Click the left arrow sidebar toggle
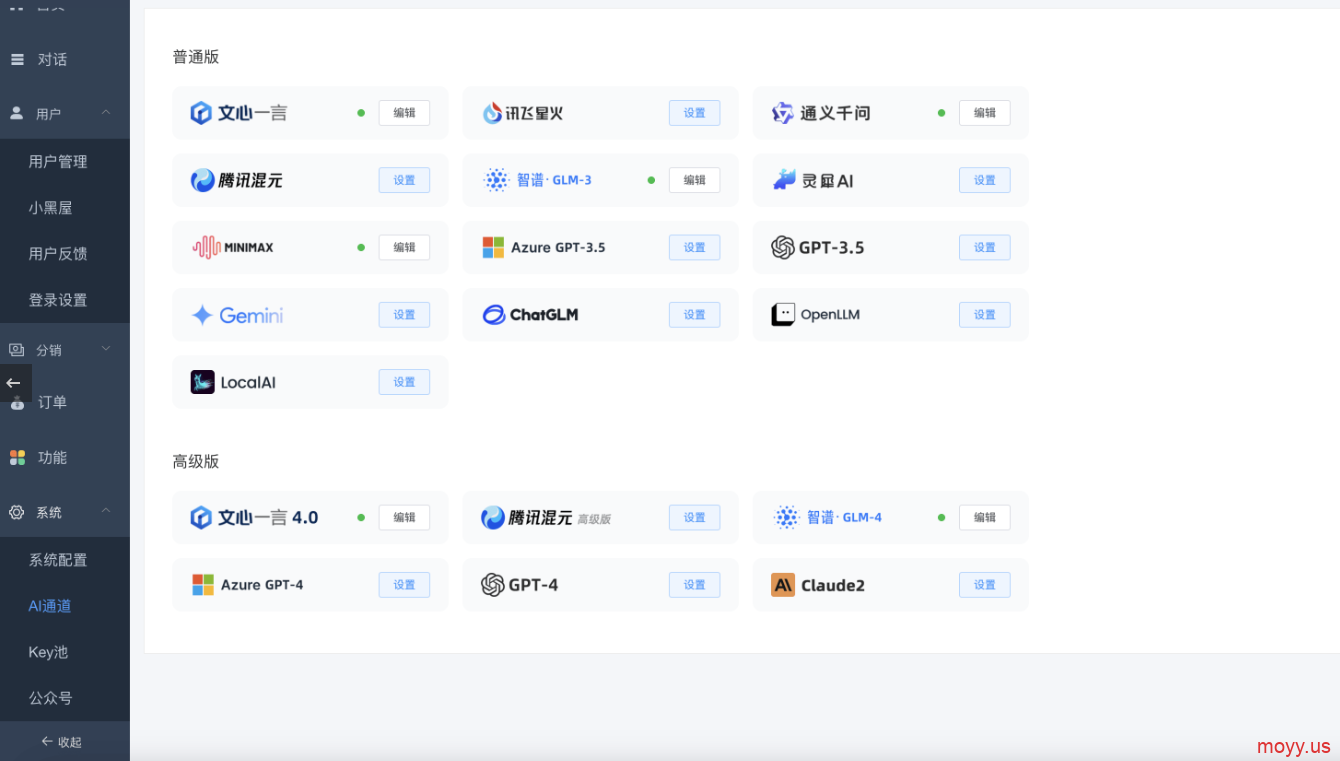The width and height of the screenshot is (1340, 761). coord(14,383)
